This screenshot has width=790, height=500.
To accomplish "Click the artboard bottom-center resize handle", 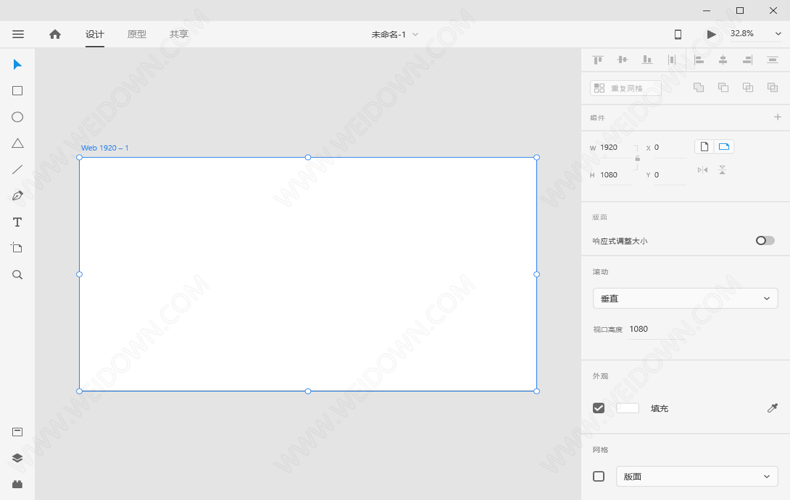I will pyautogui.click(x=308, y=391).
